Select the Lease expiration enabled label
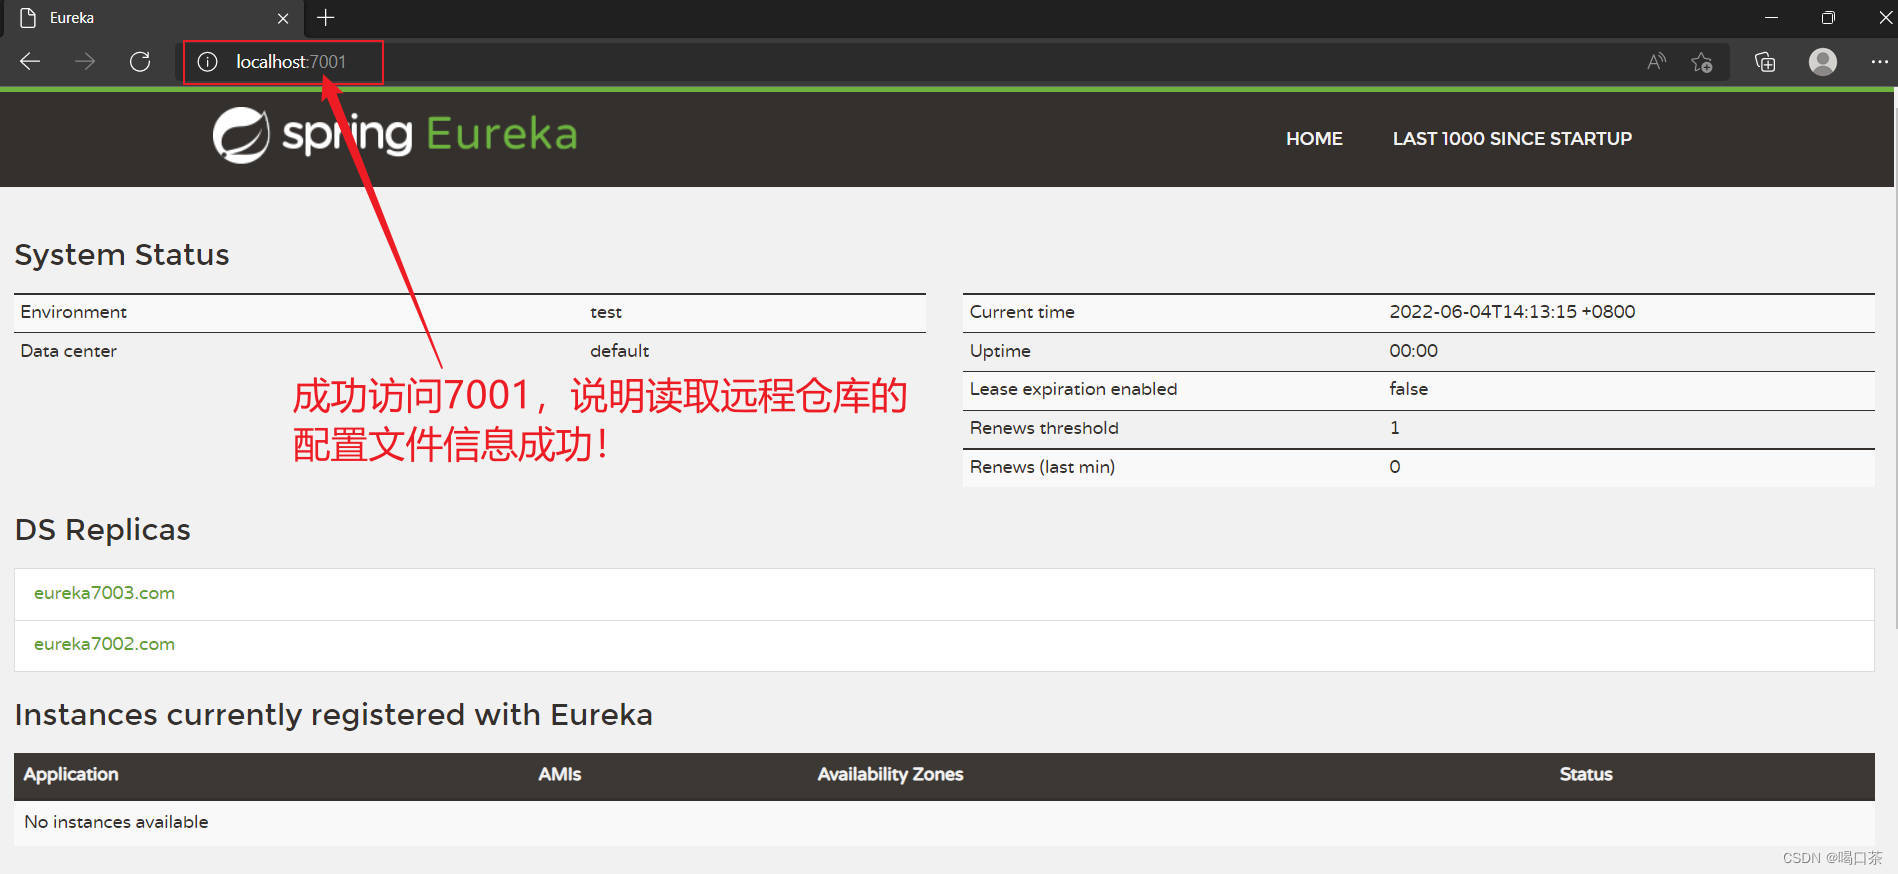This screenshot has width=1898, height=874. coord(1073,389)
